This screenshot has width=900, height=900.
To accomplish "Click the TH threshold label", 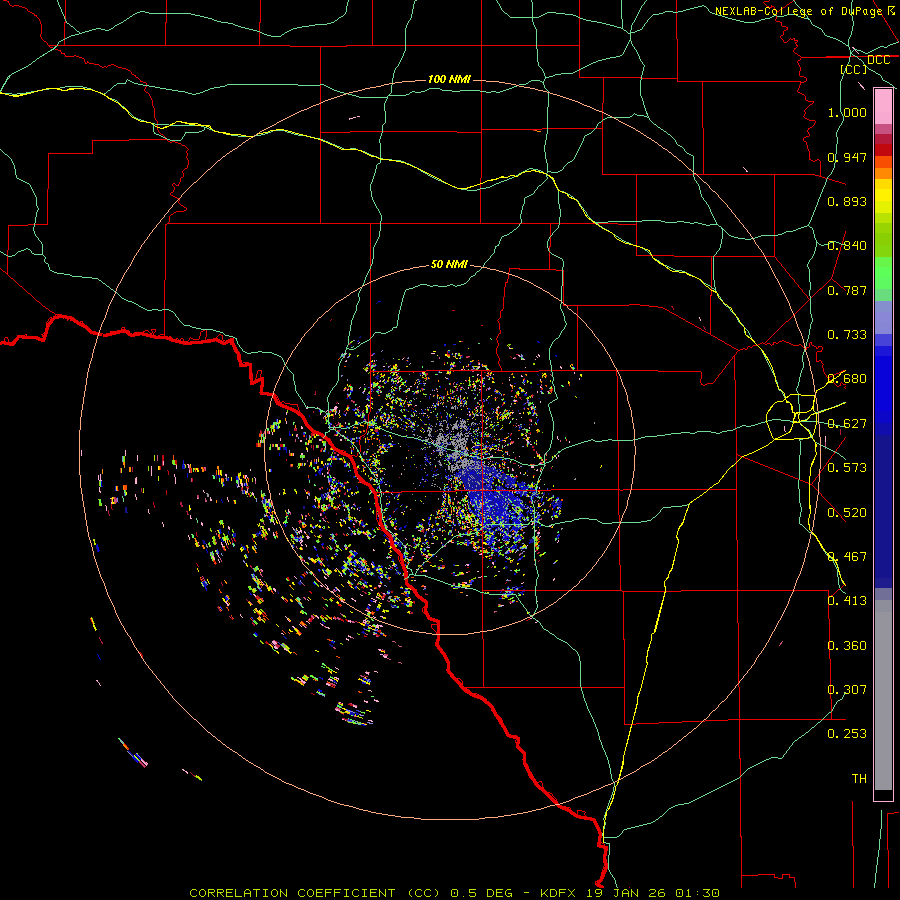I will [x=859, y=779].
